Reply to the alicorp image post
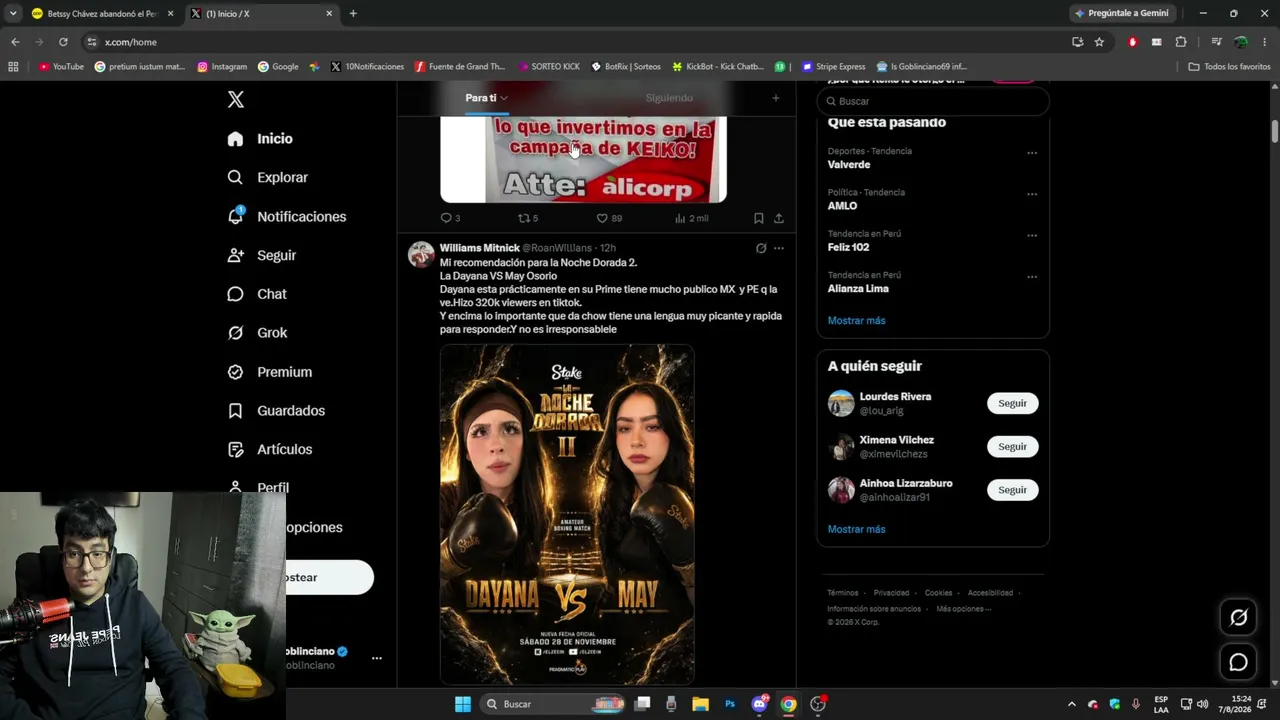Screen dimensions: 1280x720 click(x=450, y=218)
